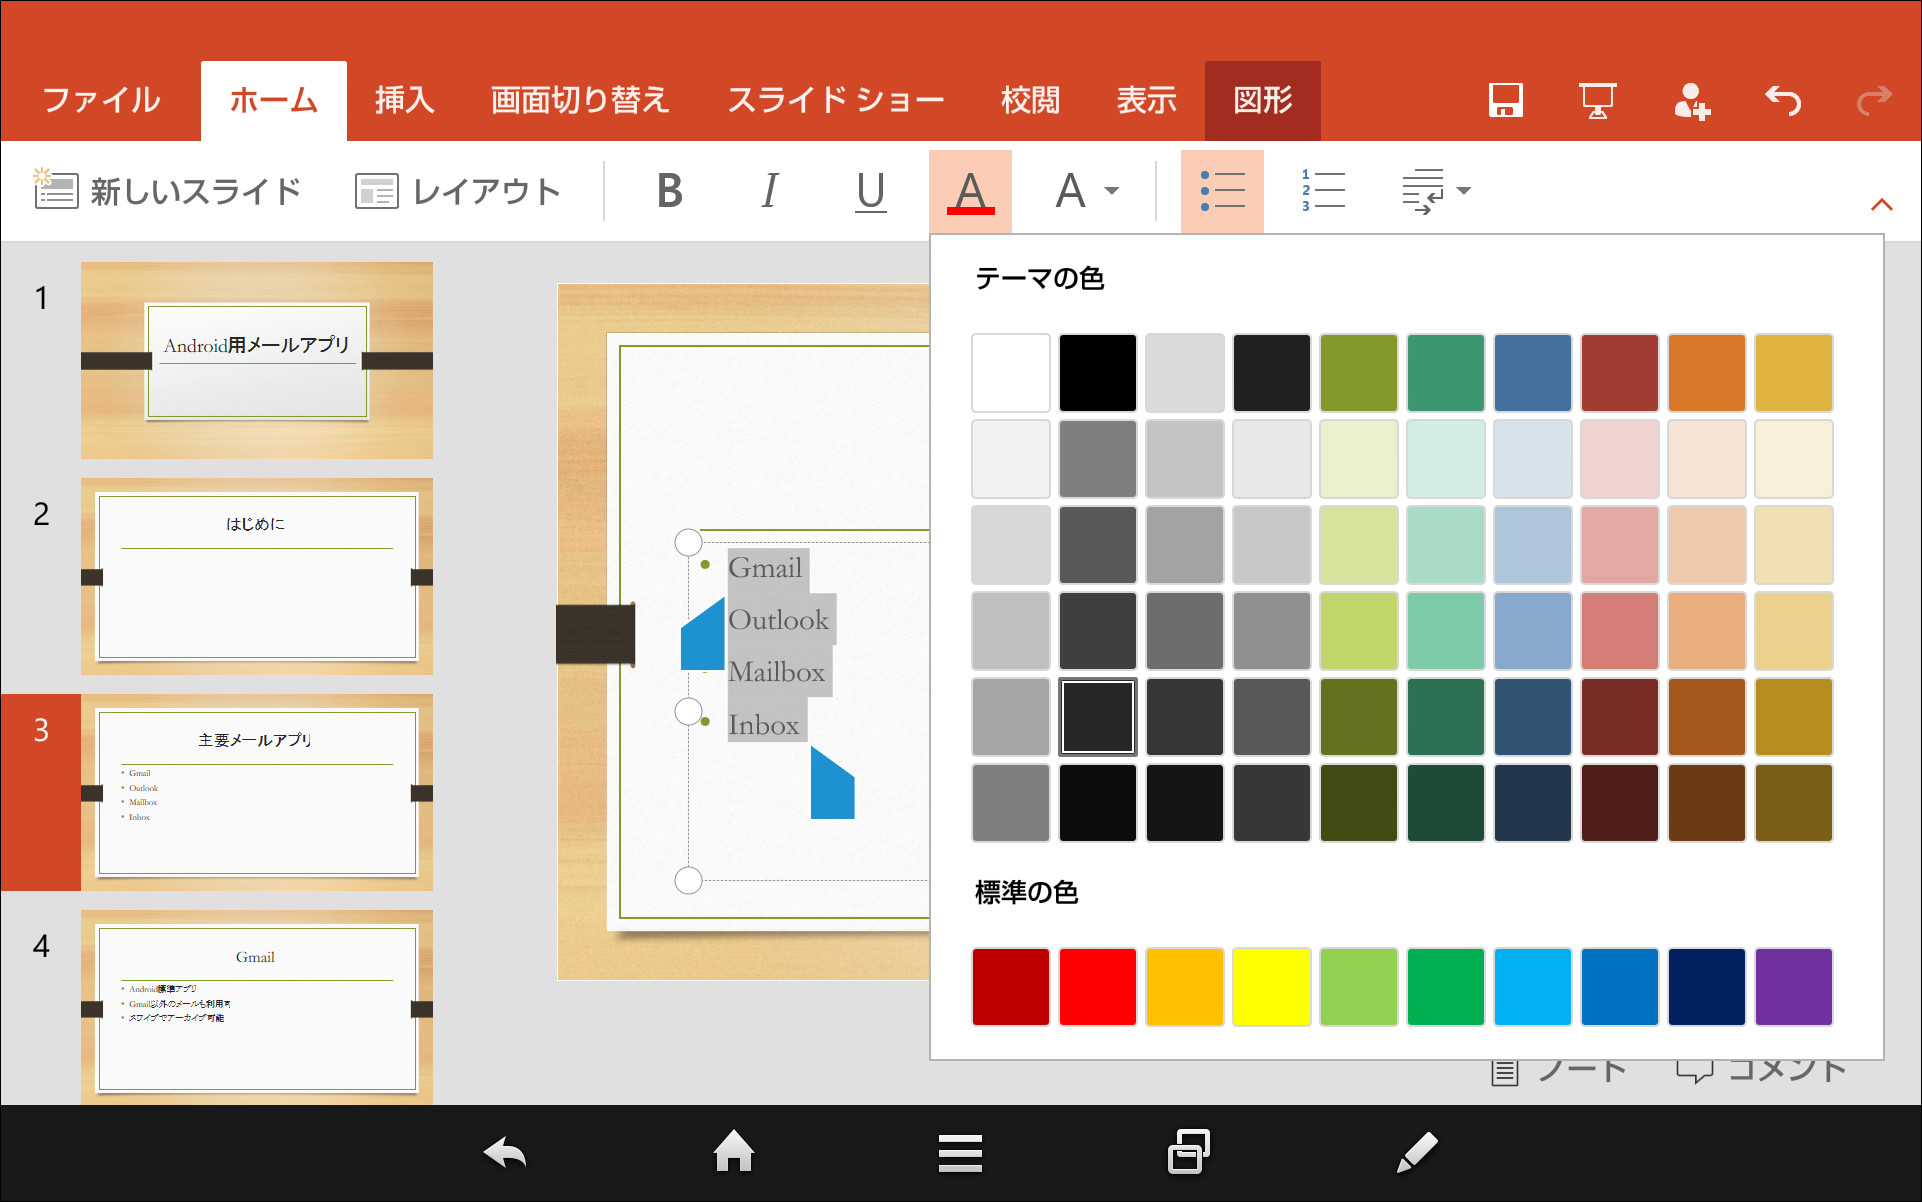The height and width of the screenshot is (1202, 1922).
Task: Toggle italic formatting
Action: pyautogui.click(x=768, y=191)
